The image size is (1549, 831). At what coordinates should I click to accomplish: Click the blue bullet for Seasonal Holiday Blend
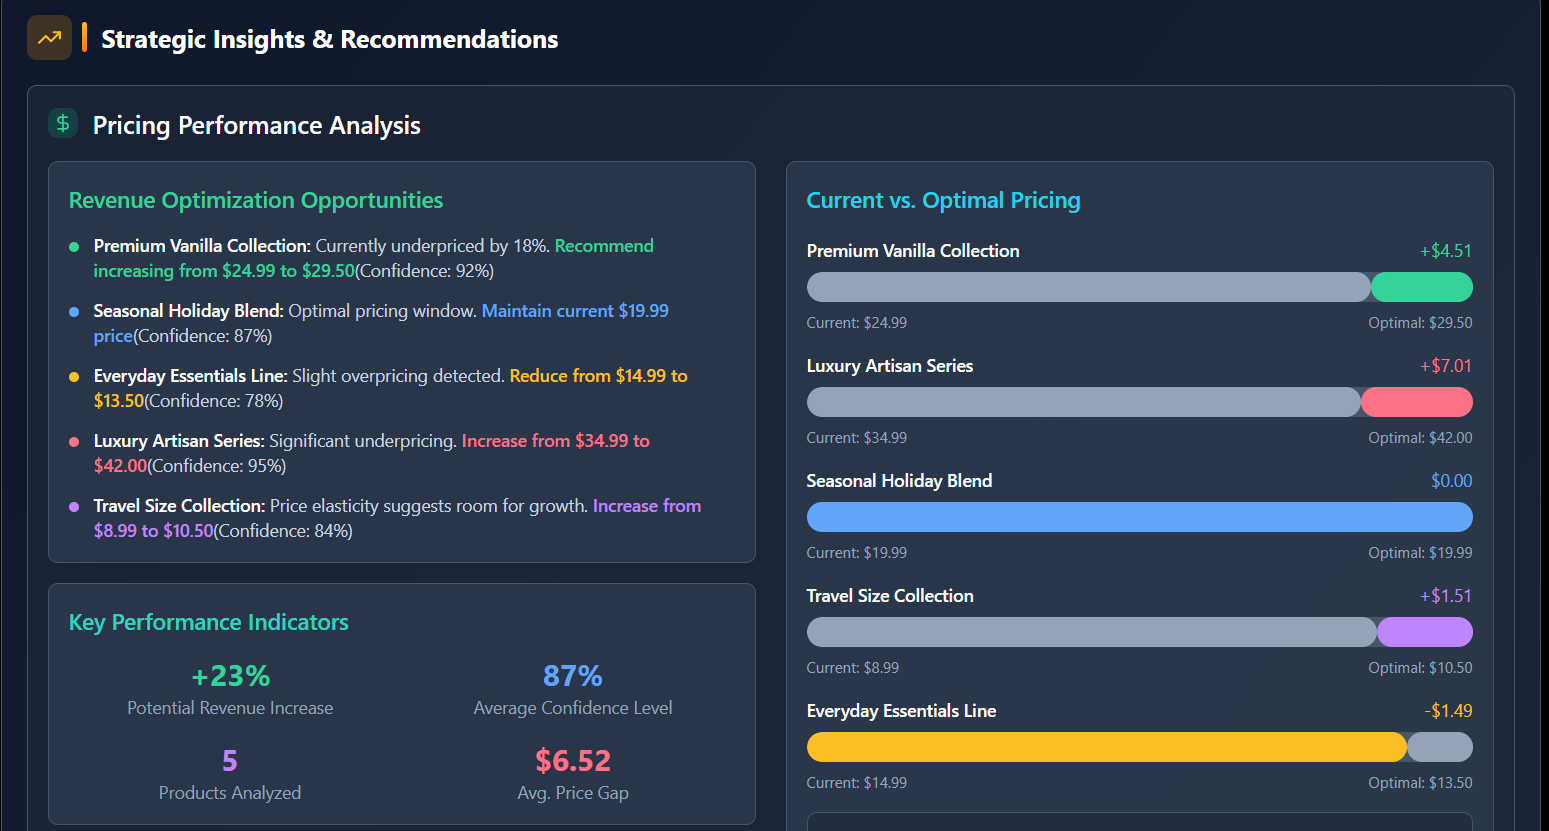pos(74,312)
